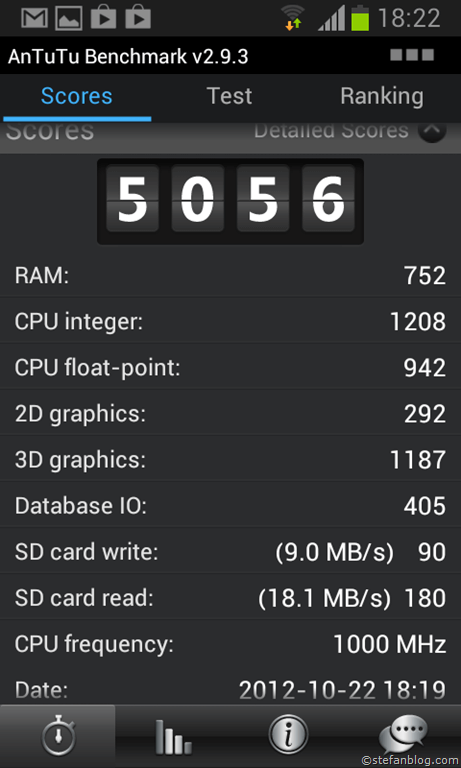
Task: Collapse Detailed Scores with the arrow button
Action: (x=432, y=131)
